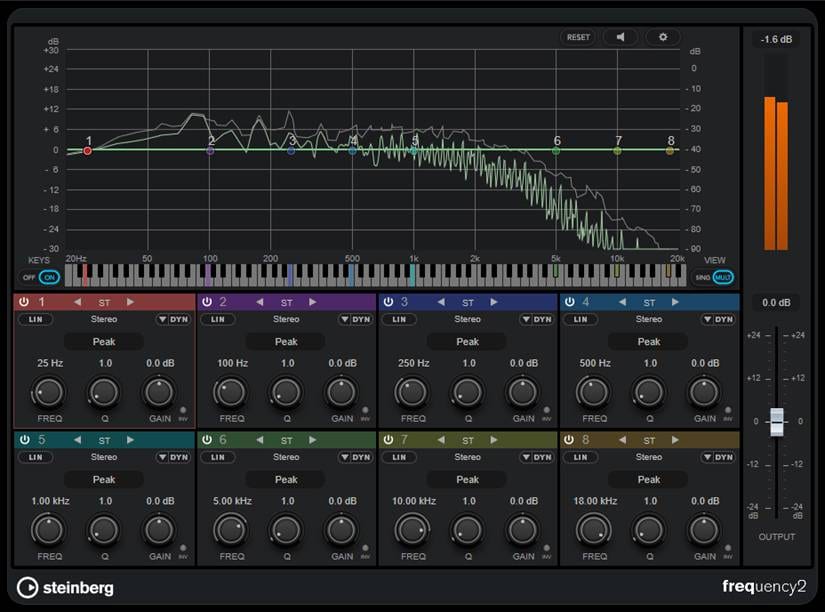Open band 3 DYN dropdown
Screen dimensions: 825x612
[537, 319]
